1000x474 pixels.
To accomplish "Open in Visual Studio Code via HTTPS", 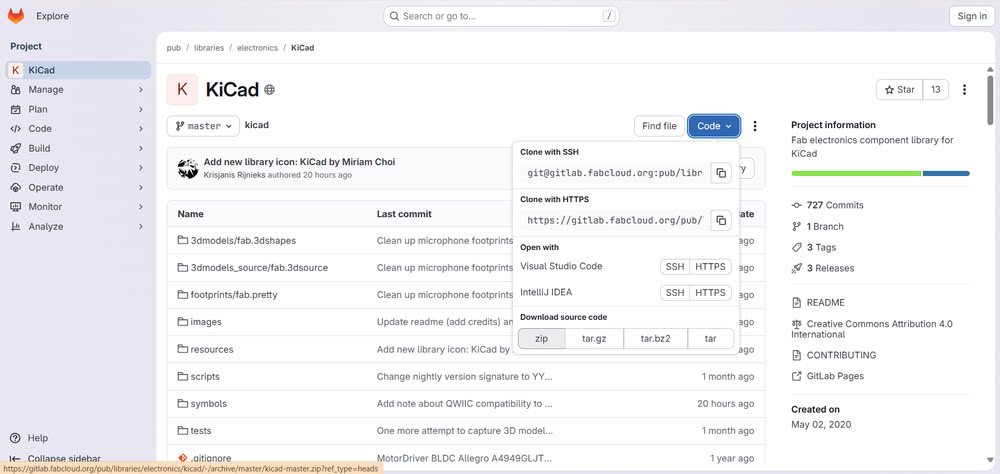I will [x=711, y=266].
